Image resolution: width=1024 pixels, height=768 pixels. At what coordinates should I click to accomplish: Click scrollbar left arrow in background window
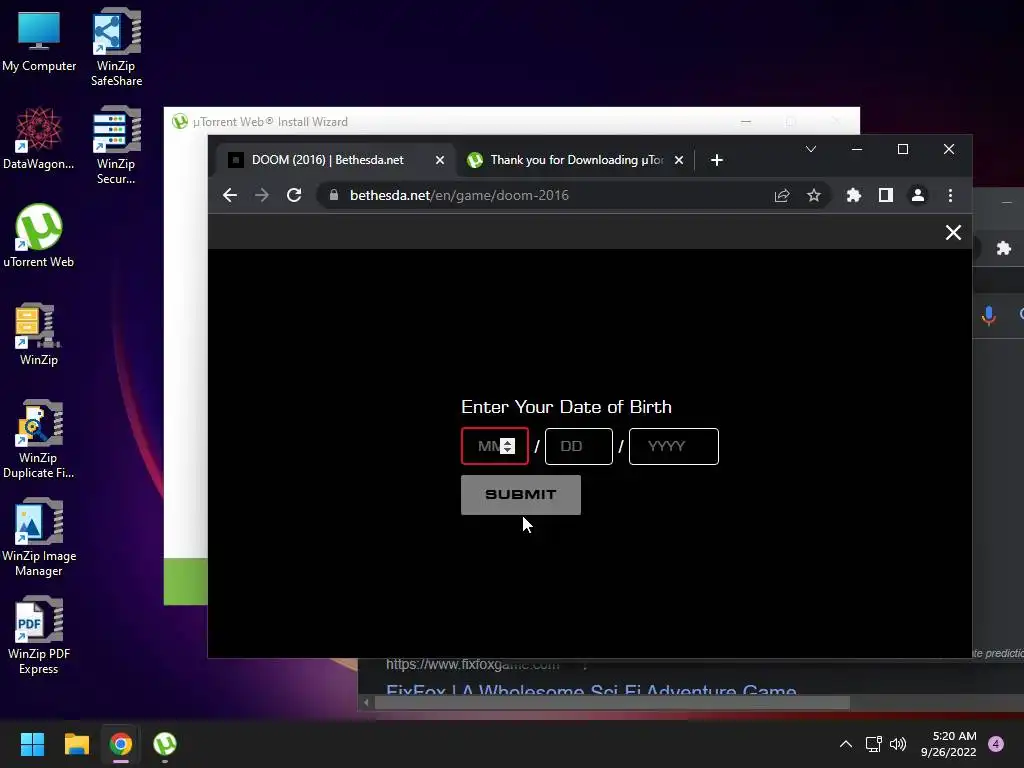coord(366,703)
